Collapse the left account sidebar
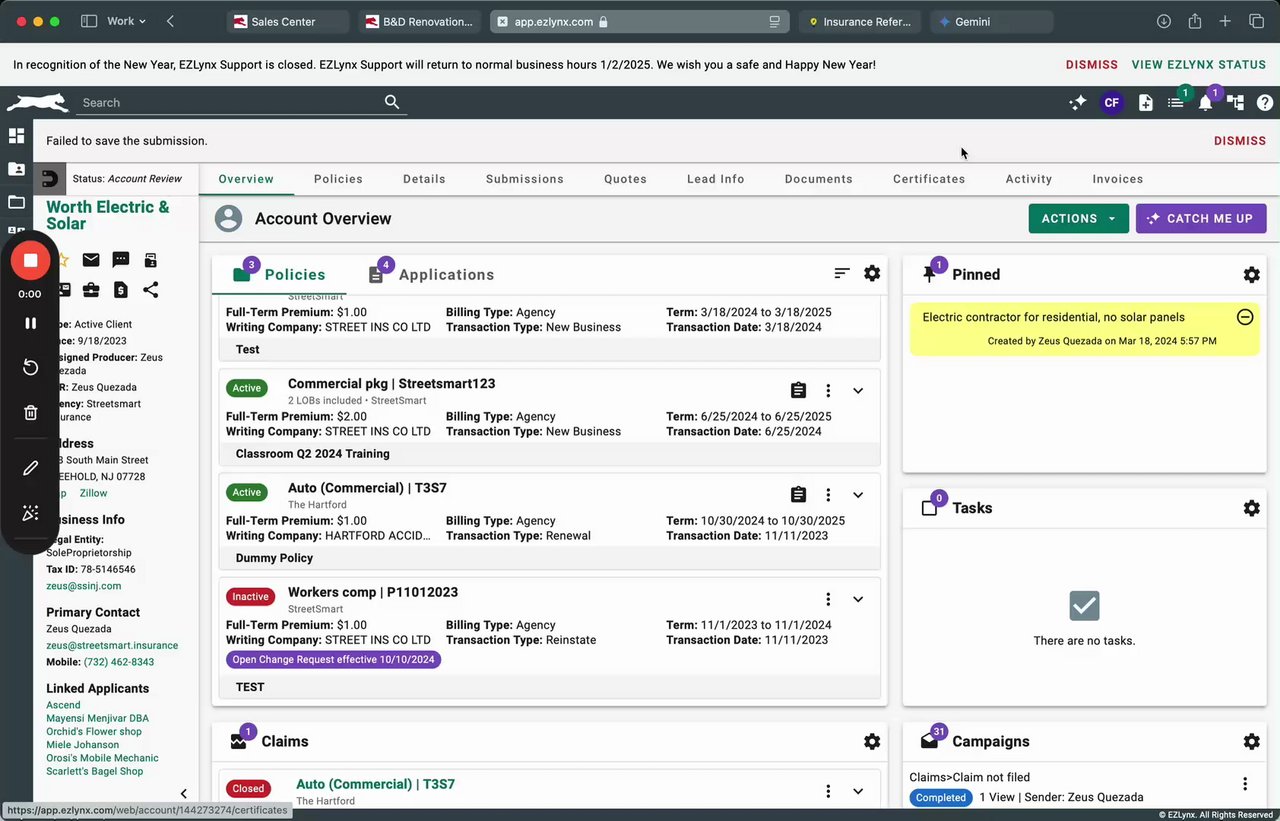This screenshot has width=1280, height=821. 183,793
